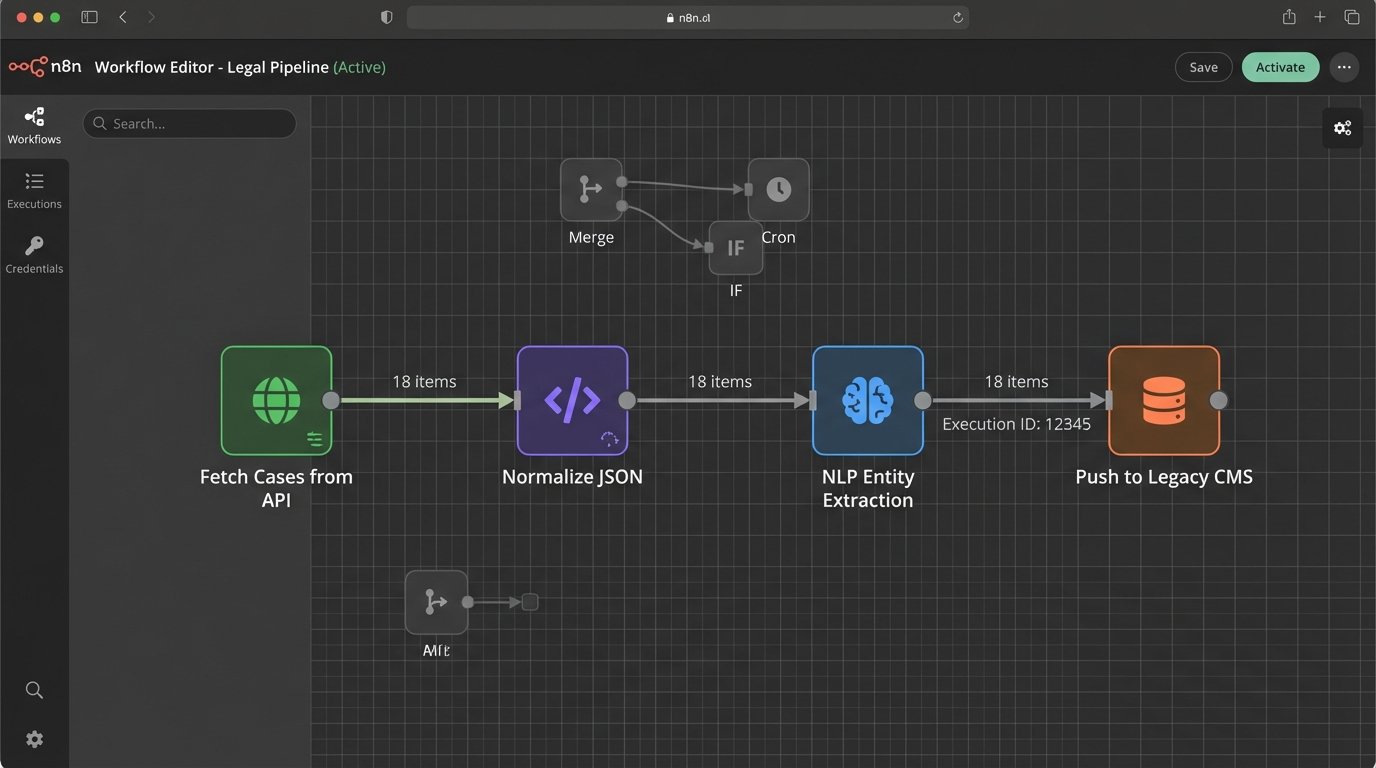Open settings gear in bottom left sidebar
1376x768 pixels.
click(x=34, y=739)
